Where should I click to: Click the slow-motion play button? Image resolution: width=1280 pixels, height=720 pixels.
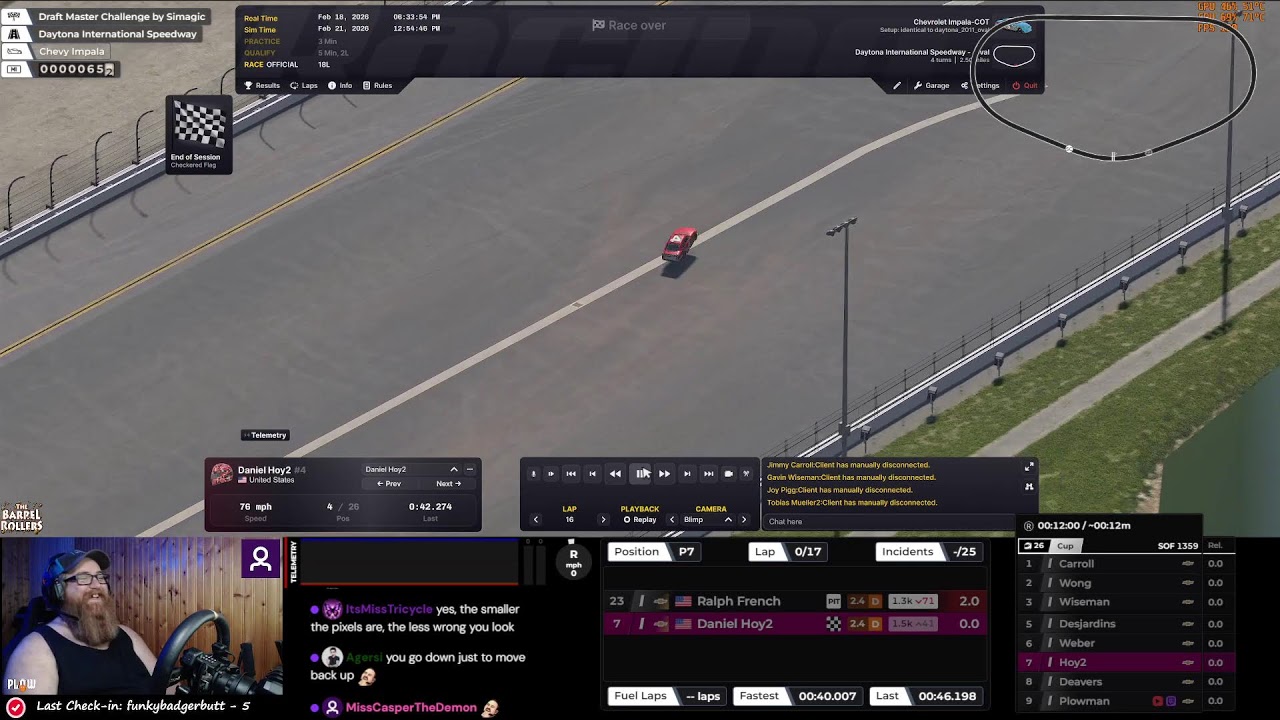tap(550, 474)
